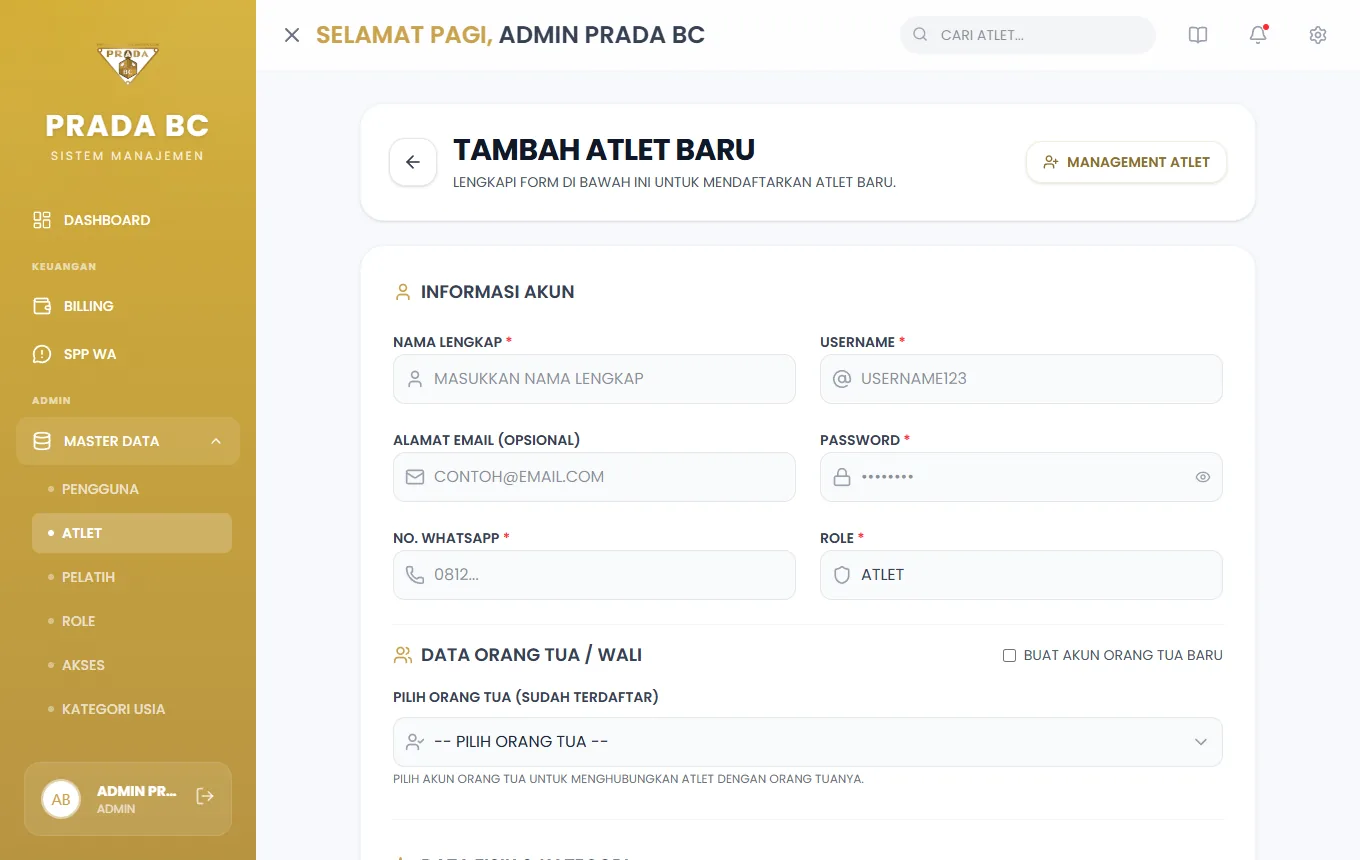1360x860 pixels.
Task: Click the Nama Lengkap input field
Action: click(594, 379)
